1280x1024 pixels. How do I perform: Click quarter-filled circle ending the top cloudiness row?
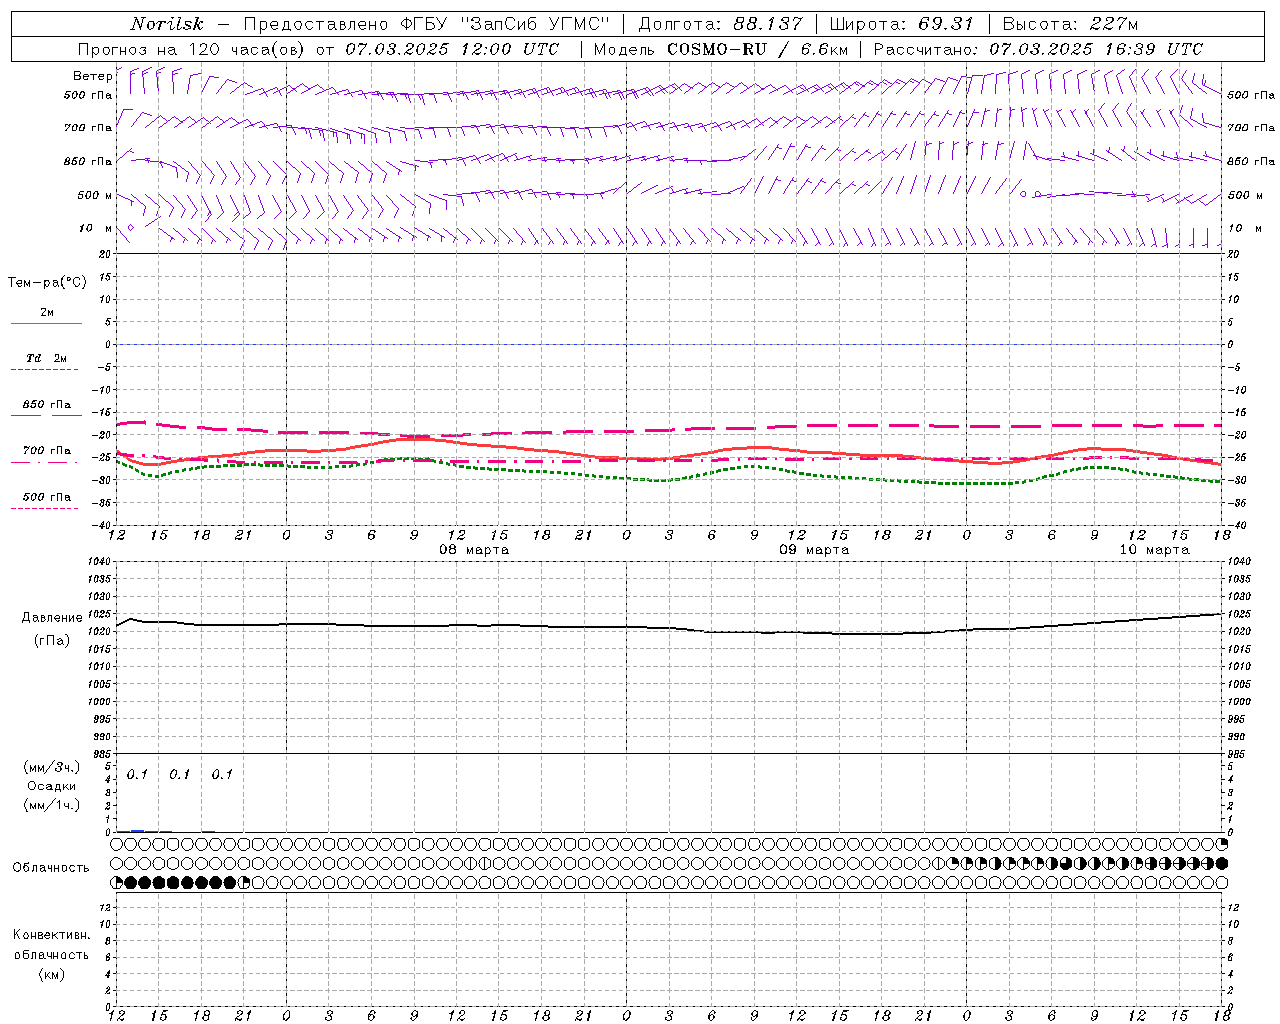pos(1221,844)
